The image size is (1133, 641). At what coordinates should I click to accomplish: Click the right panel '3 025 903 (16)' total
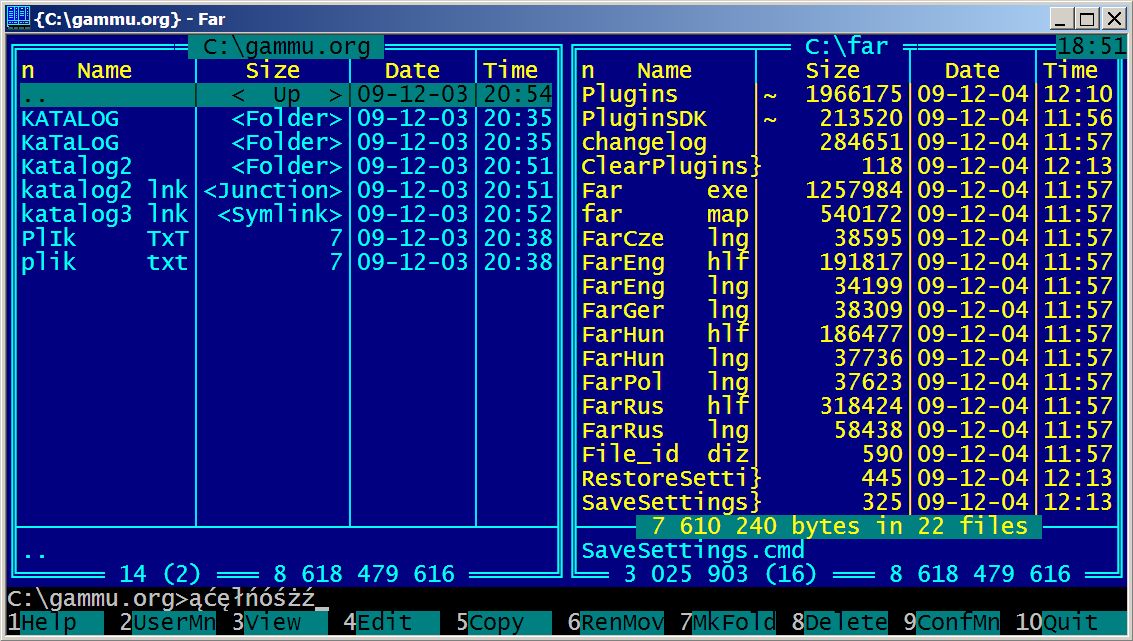point(719,574)
